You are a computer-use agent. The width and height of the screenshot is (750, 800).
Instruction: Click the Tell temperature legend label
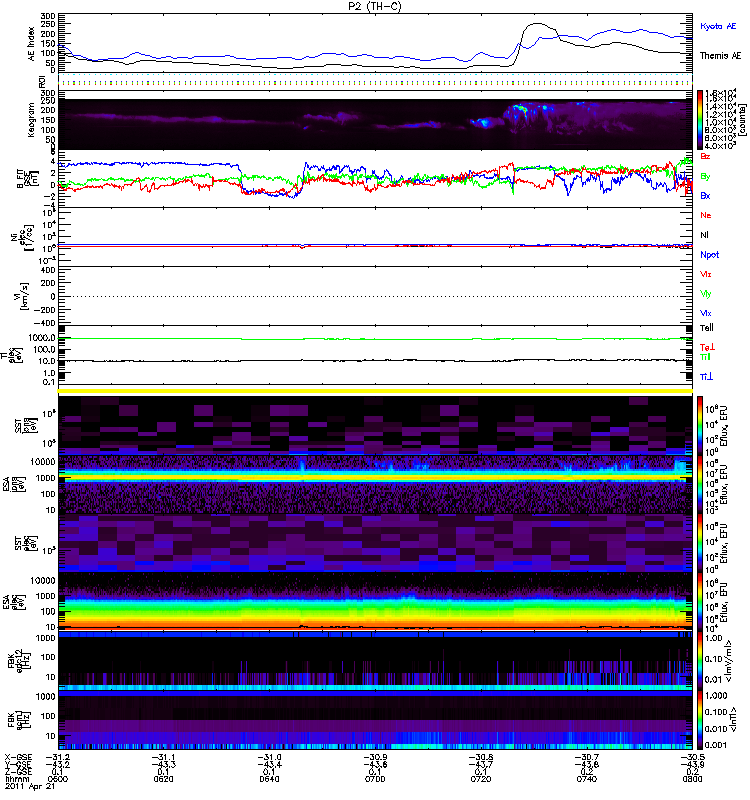pos(707,328)
